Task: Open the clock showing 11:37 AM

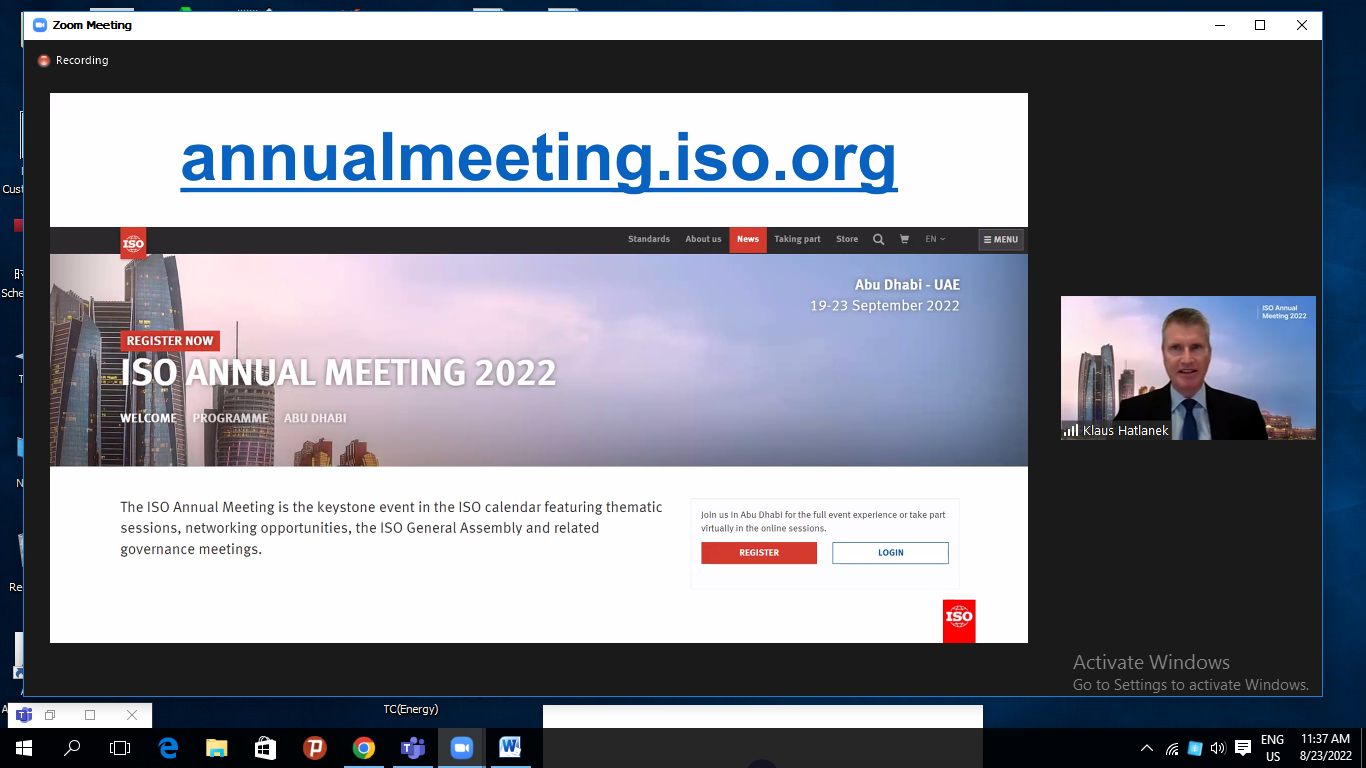Action: tap(1326, 748)
